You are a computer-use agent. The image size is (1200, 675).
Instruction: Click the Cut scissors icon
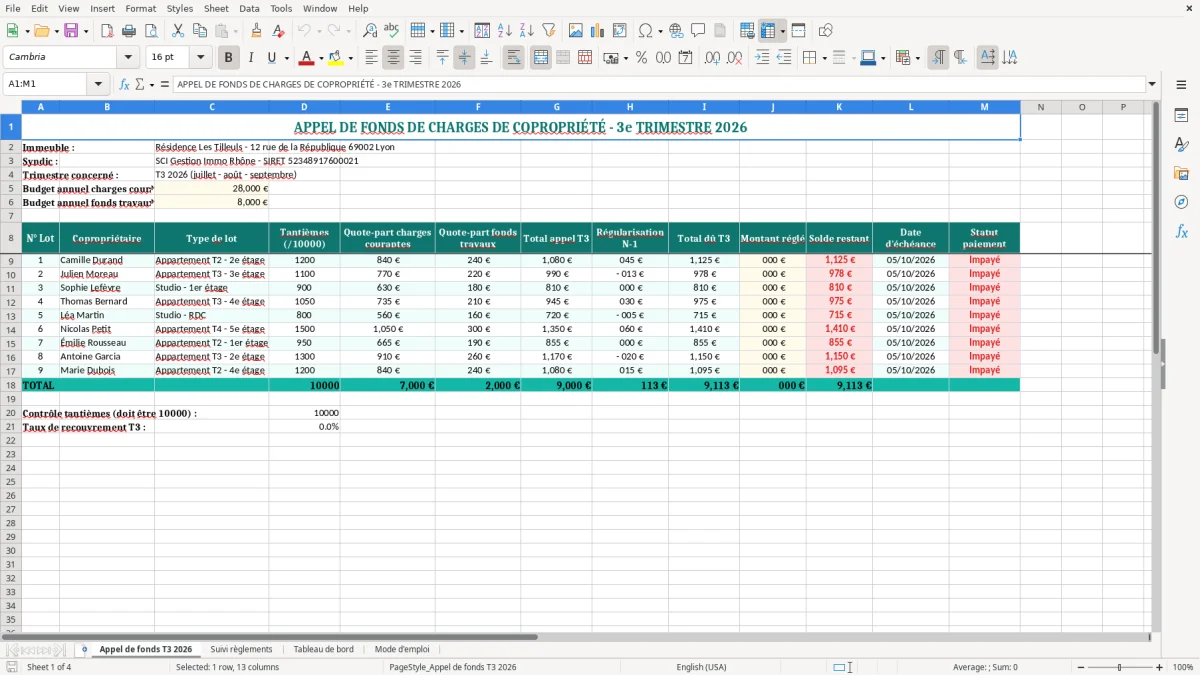pos(178,31)
